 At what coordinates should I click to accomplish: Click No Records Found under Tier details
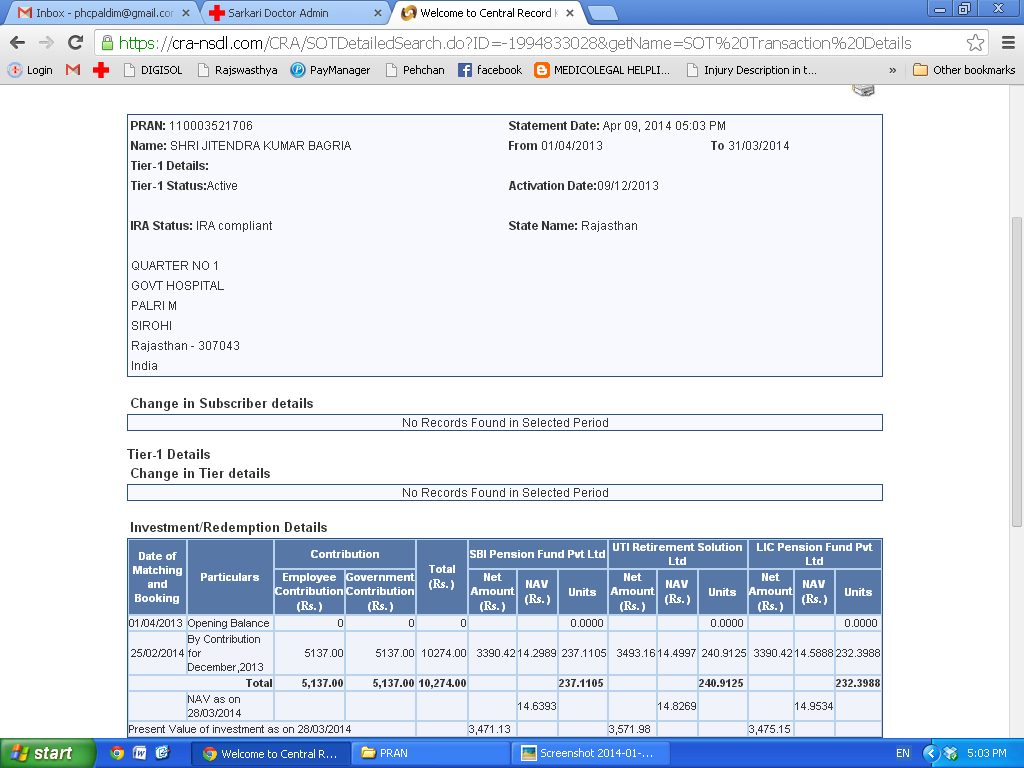[x=505, y=492]
